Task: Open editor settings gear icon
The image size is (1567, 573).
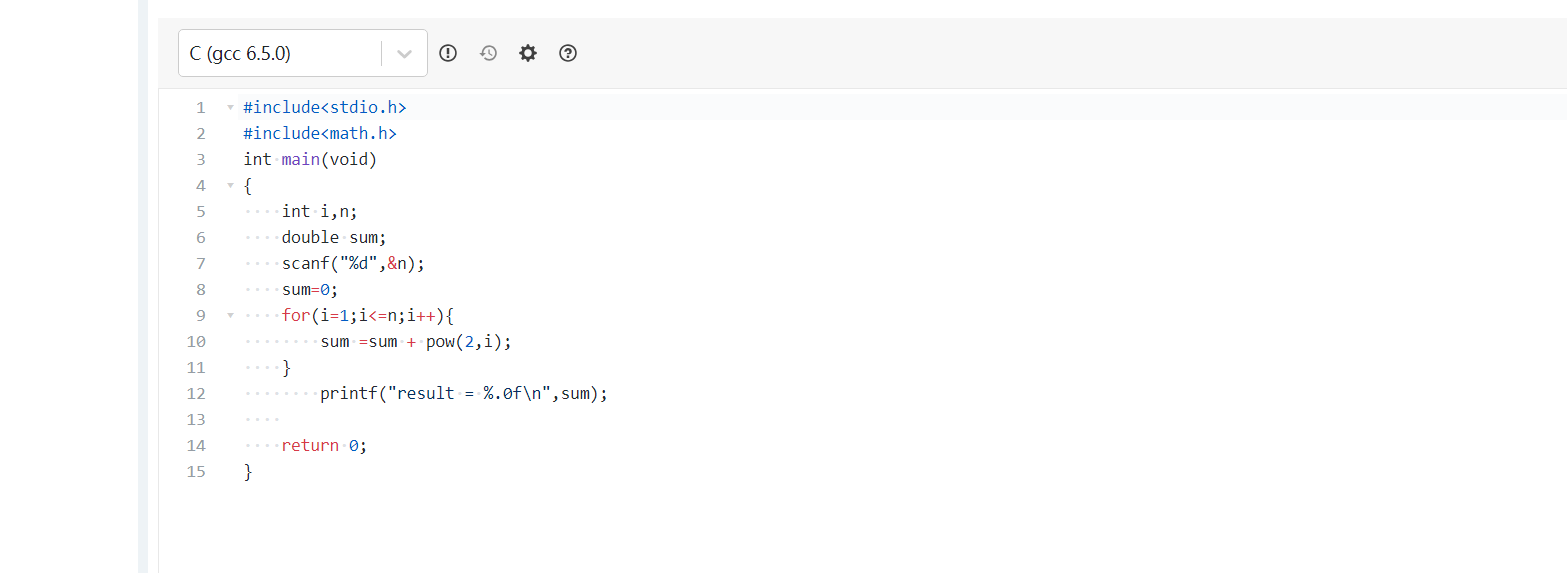Action: [528, 53]
